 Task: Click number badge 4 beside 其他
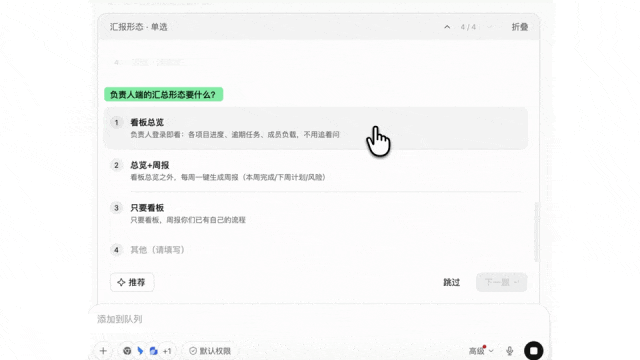(116, 250)
